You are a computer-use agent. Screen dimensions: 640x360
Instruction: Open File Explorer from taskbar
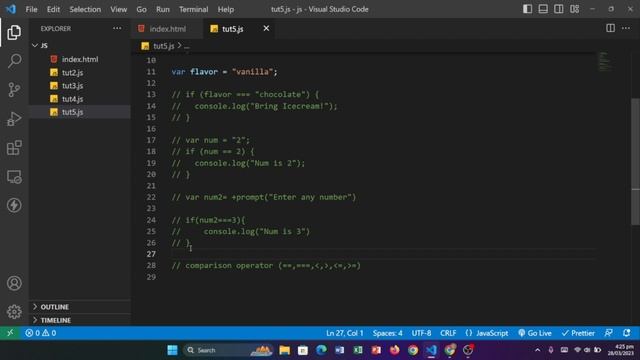pos(284,350)
